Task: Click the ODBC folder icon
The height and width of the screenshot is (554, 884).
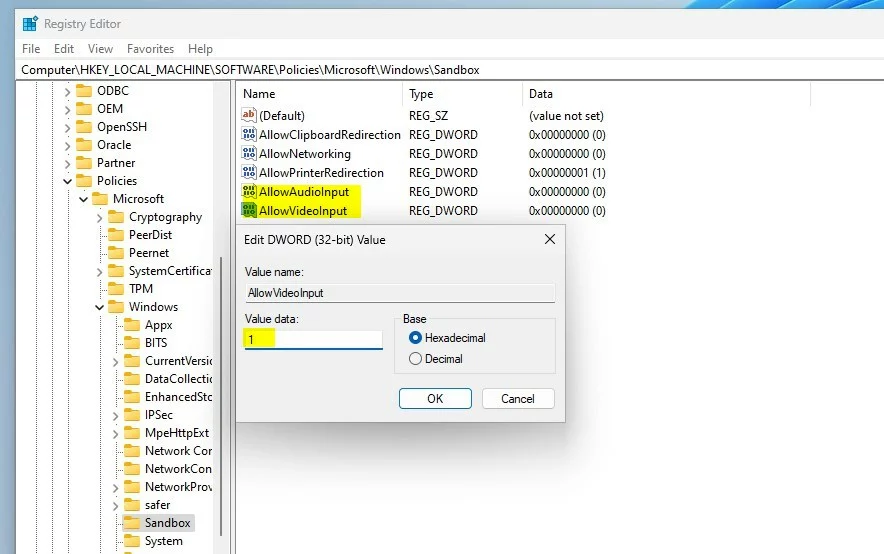Action: point(84,91)
